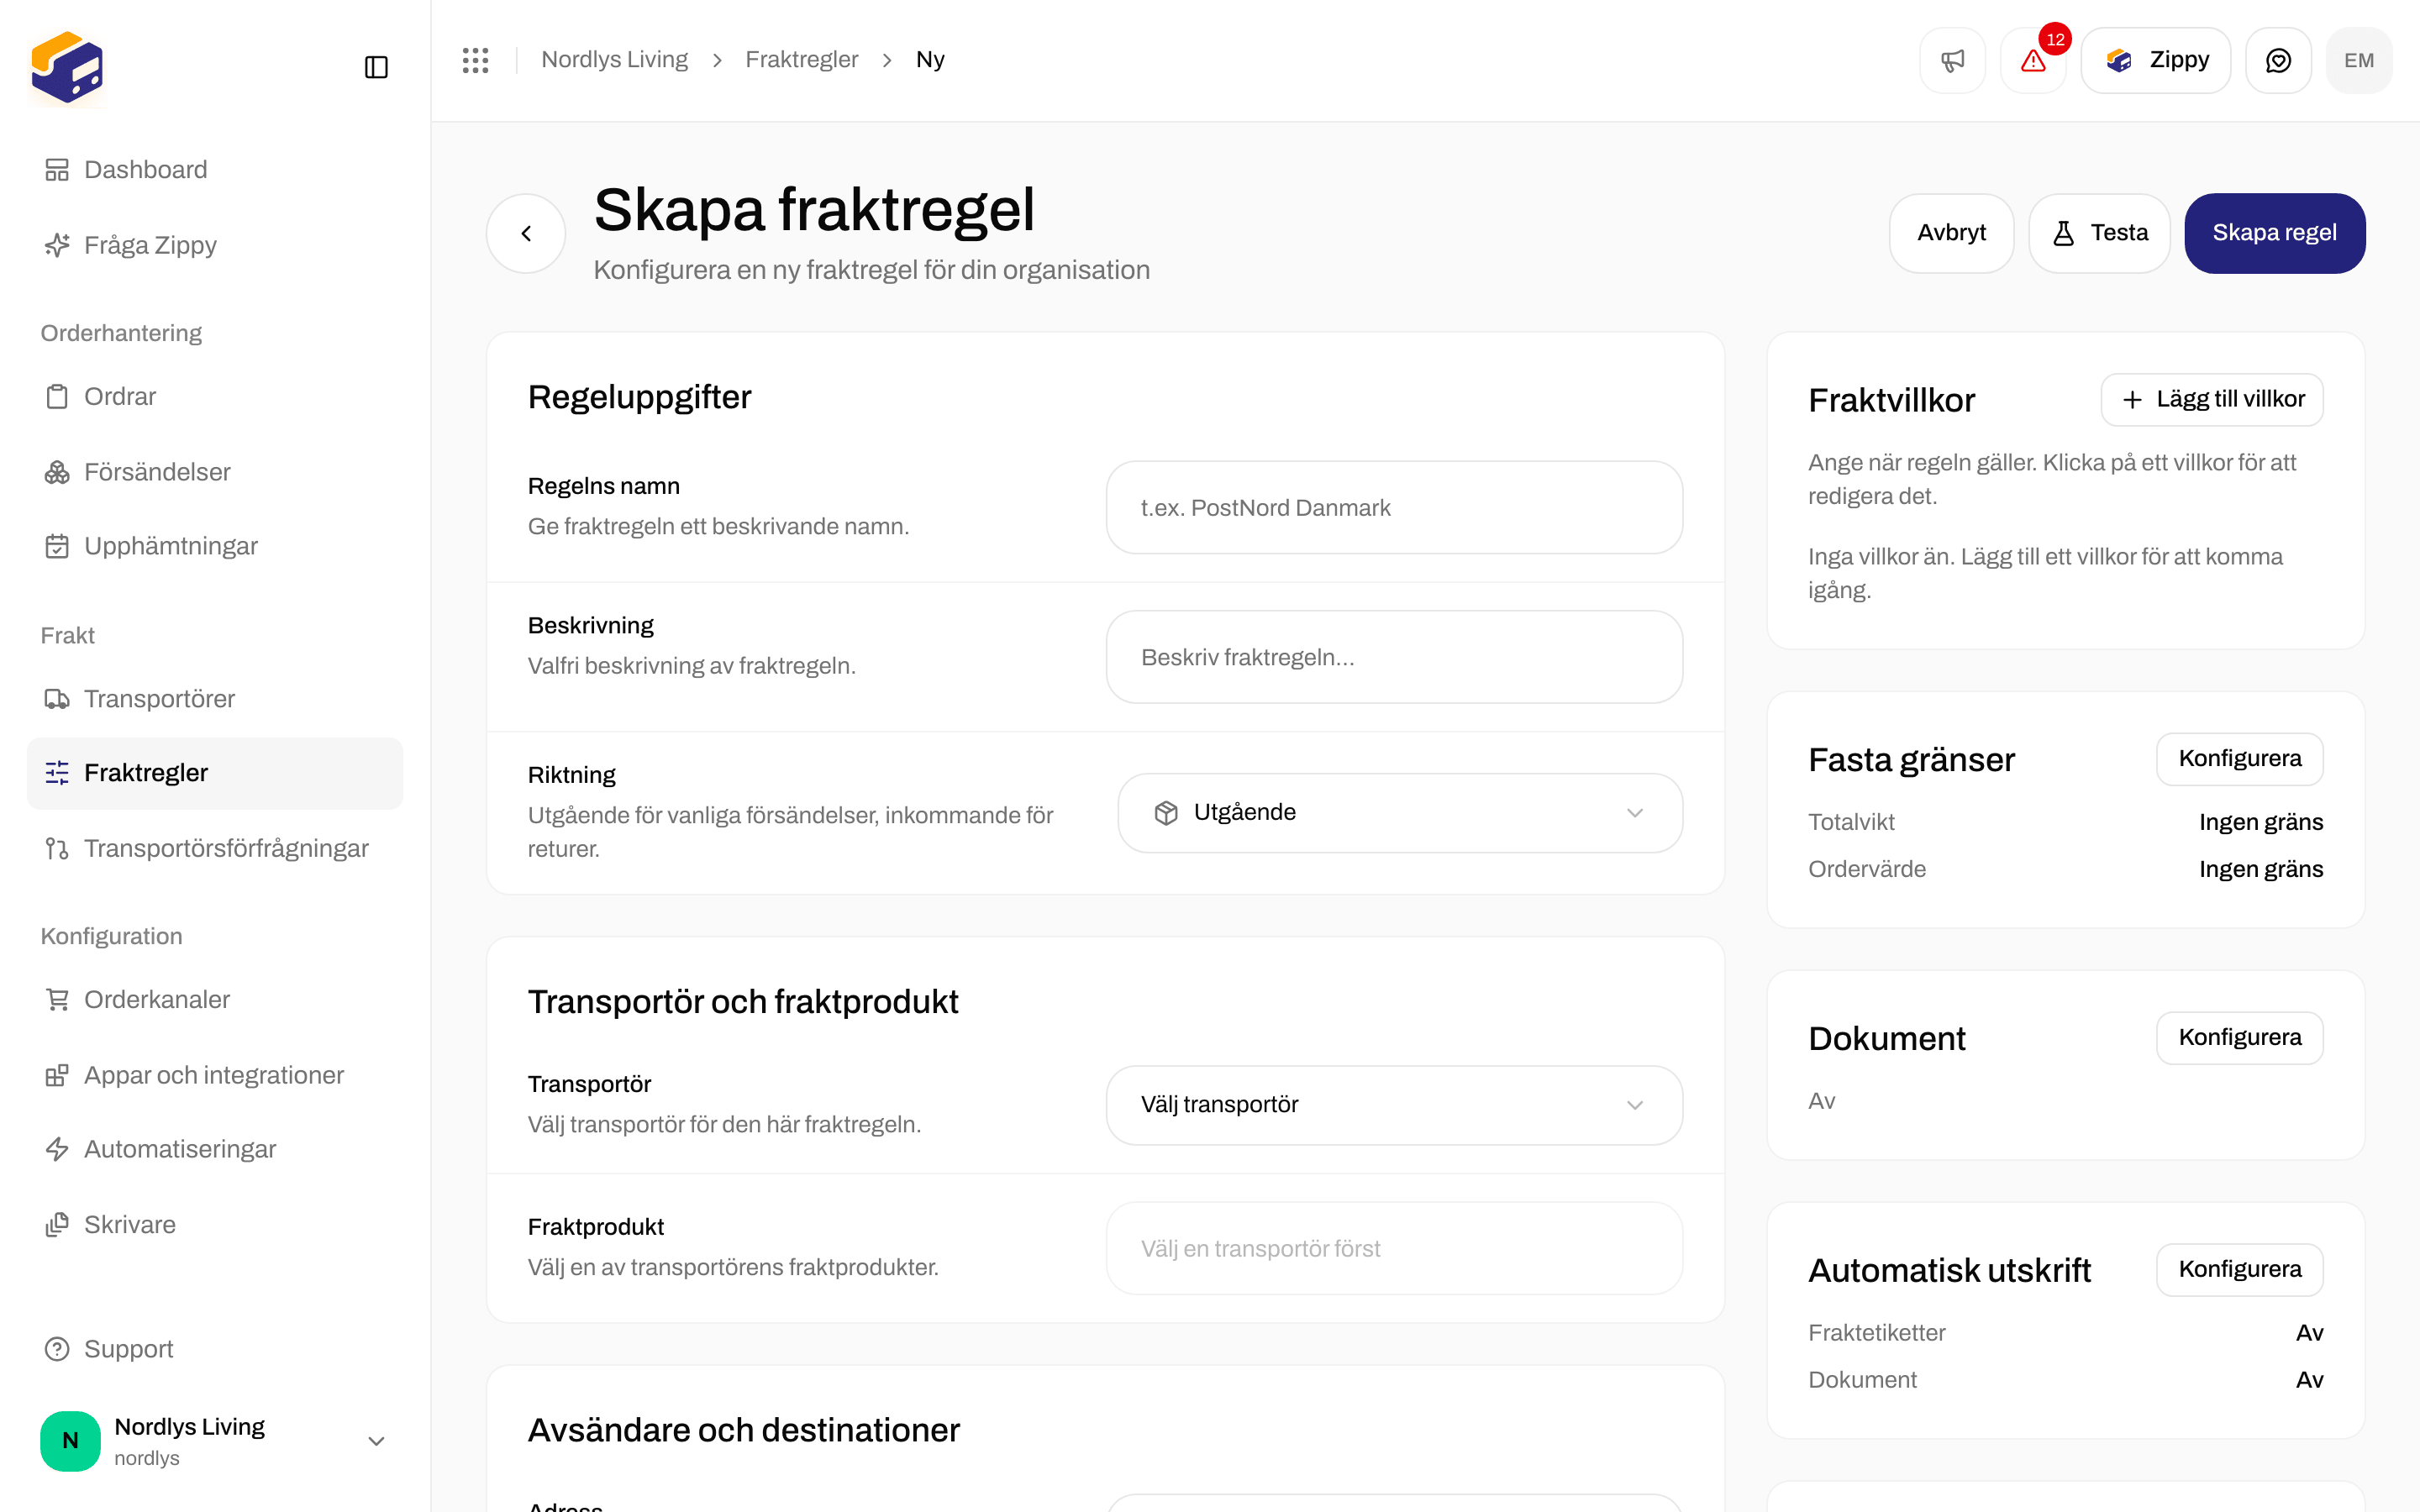This screenshot has height=1512, width=2420.
Task: Open the EM user avatar menu
Action: click(x=2359, y=60)
